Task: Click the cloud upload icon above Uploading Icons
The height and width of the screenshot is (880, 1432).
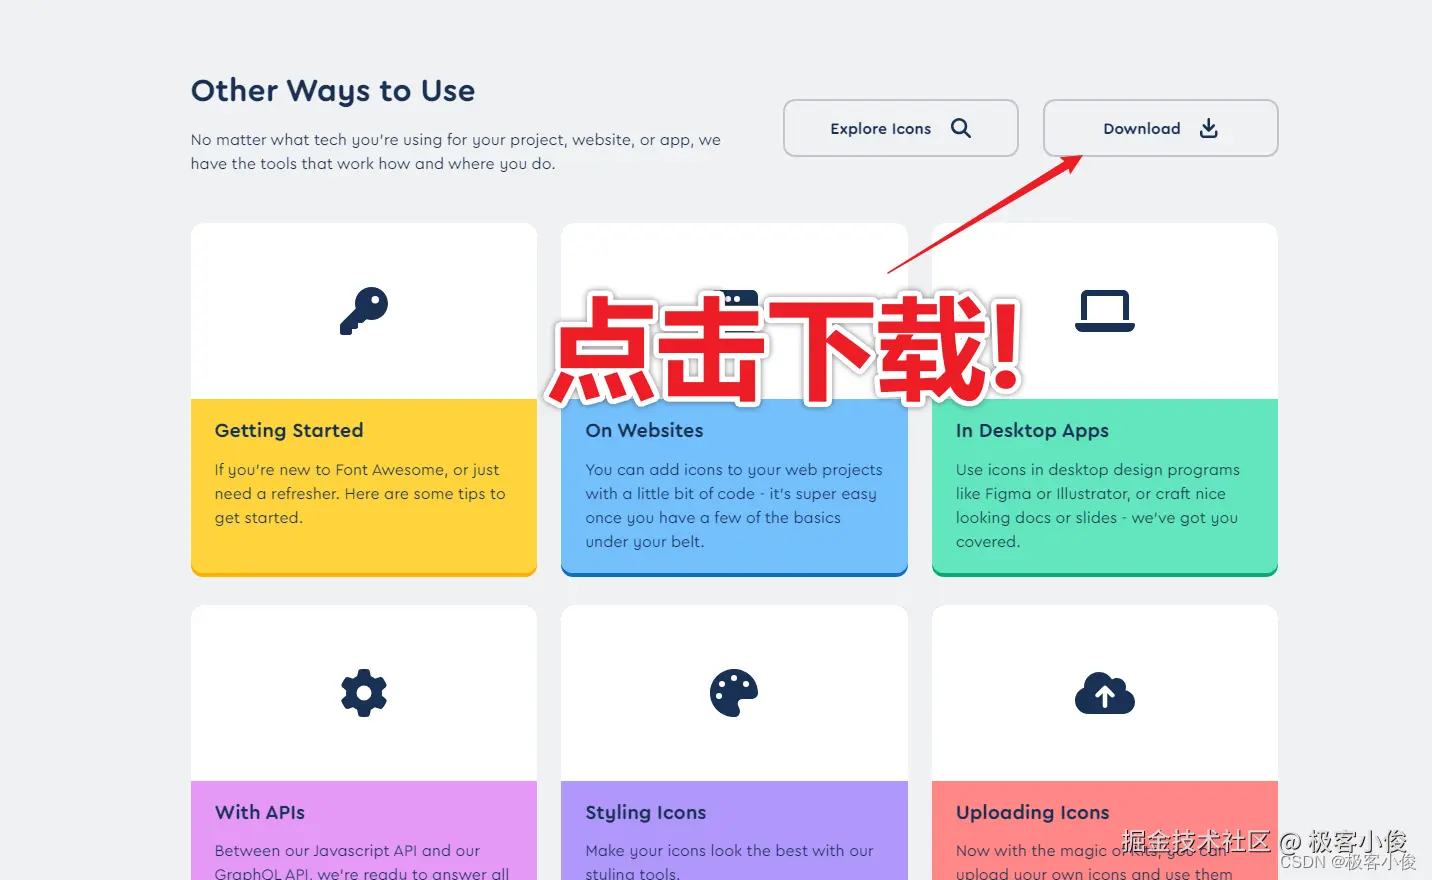Action: pyautogui.click(x=1105, y=693)
